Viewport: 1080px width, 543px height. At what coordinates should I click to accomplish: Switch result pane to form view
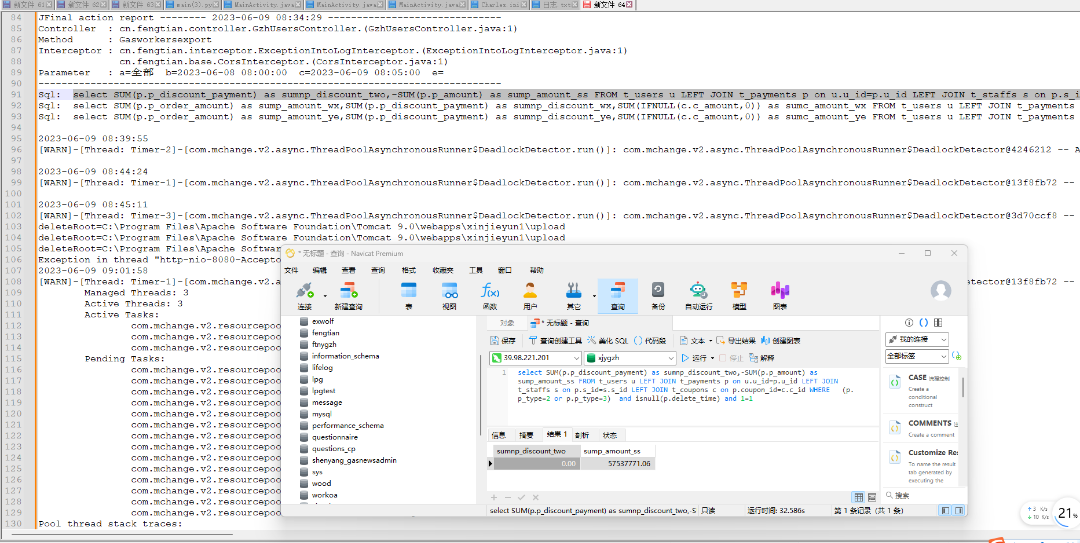tap(871, 497)
